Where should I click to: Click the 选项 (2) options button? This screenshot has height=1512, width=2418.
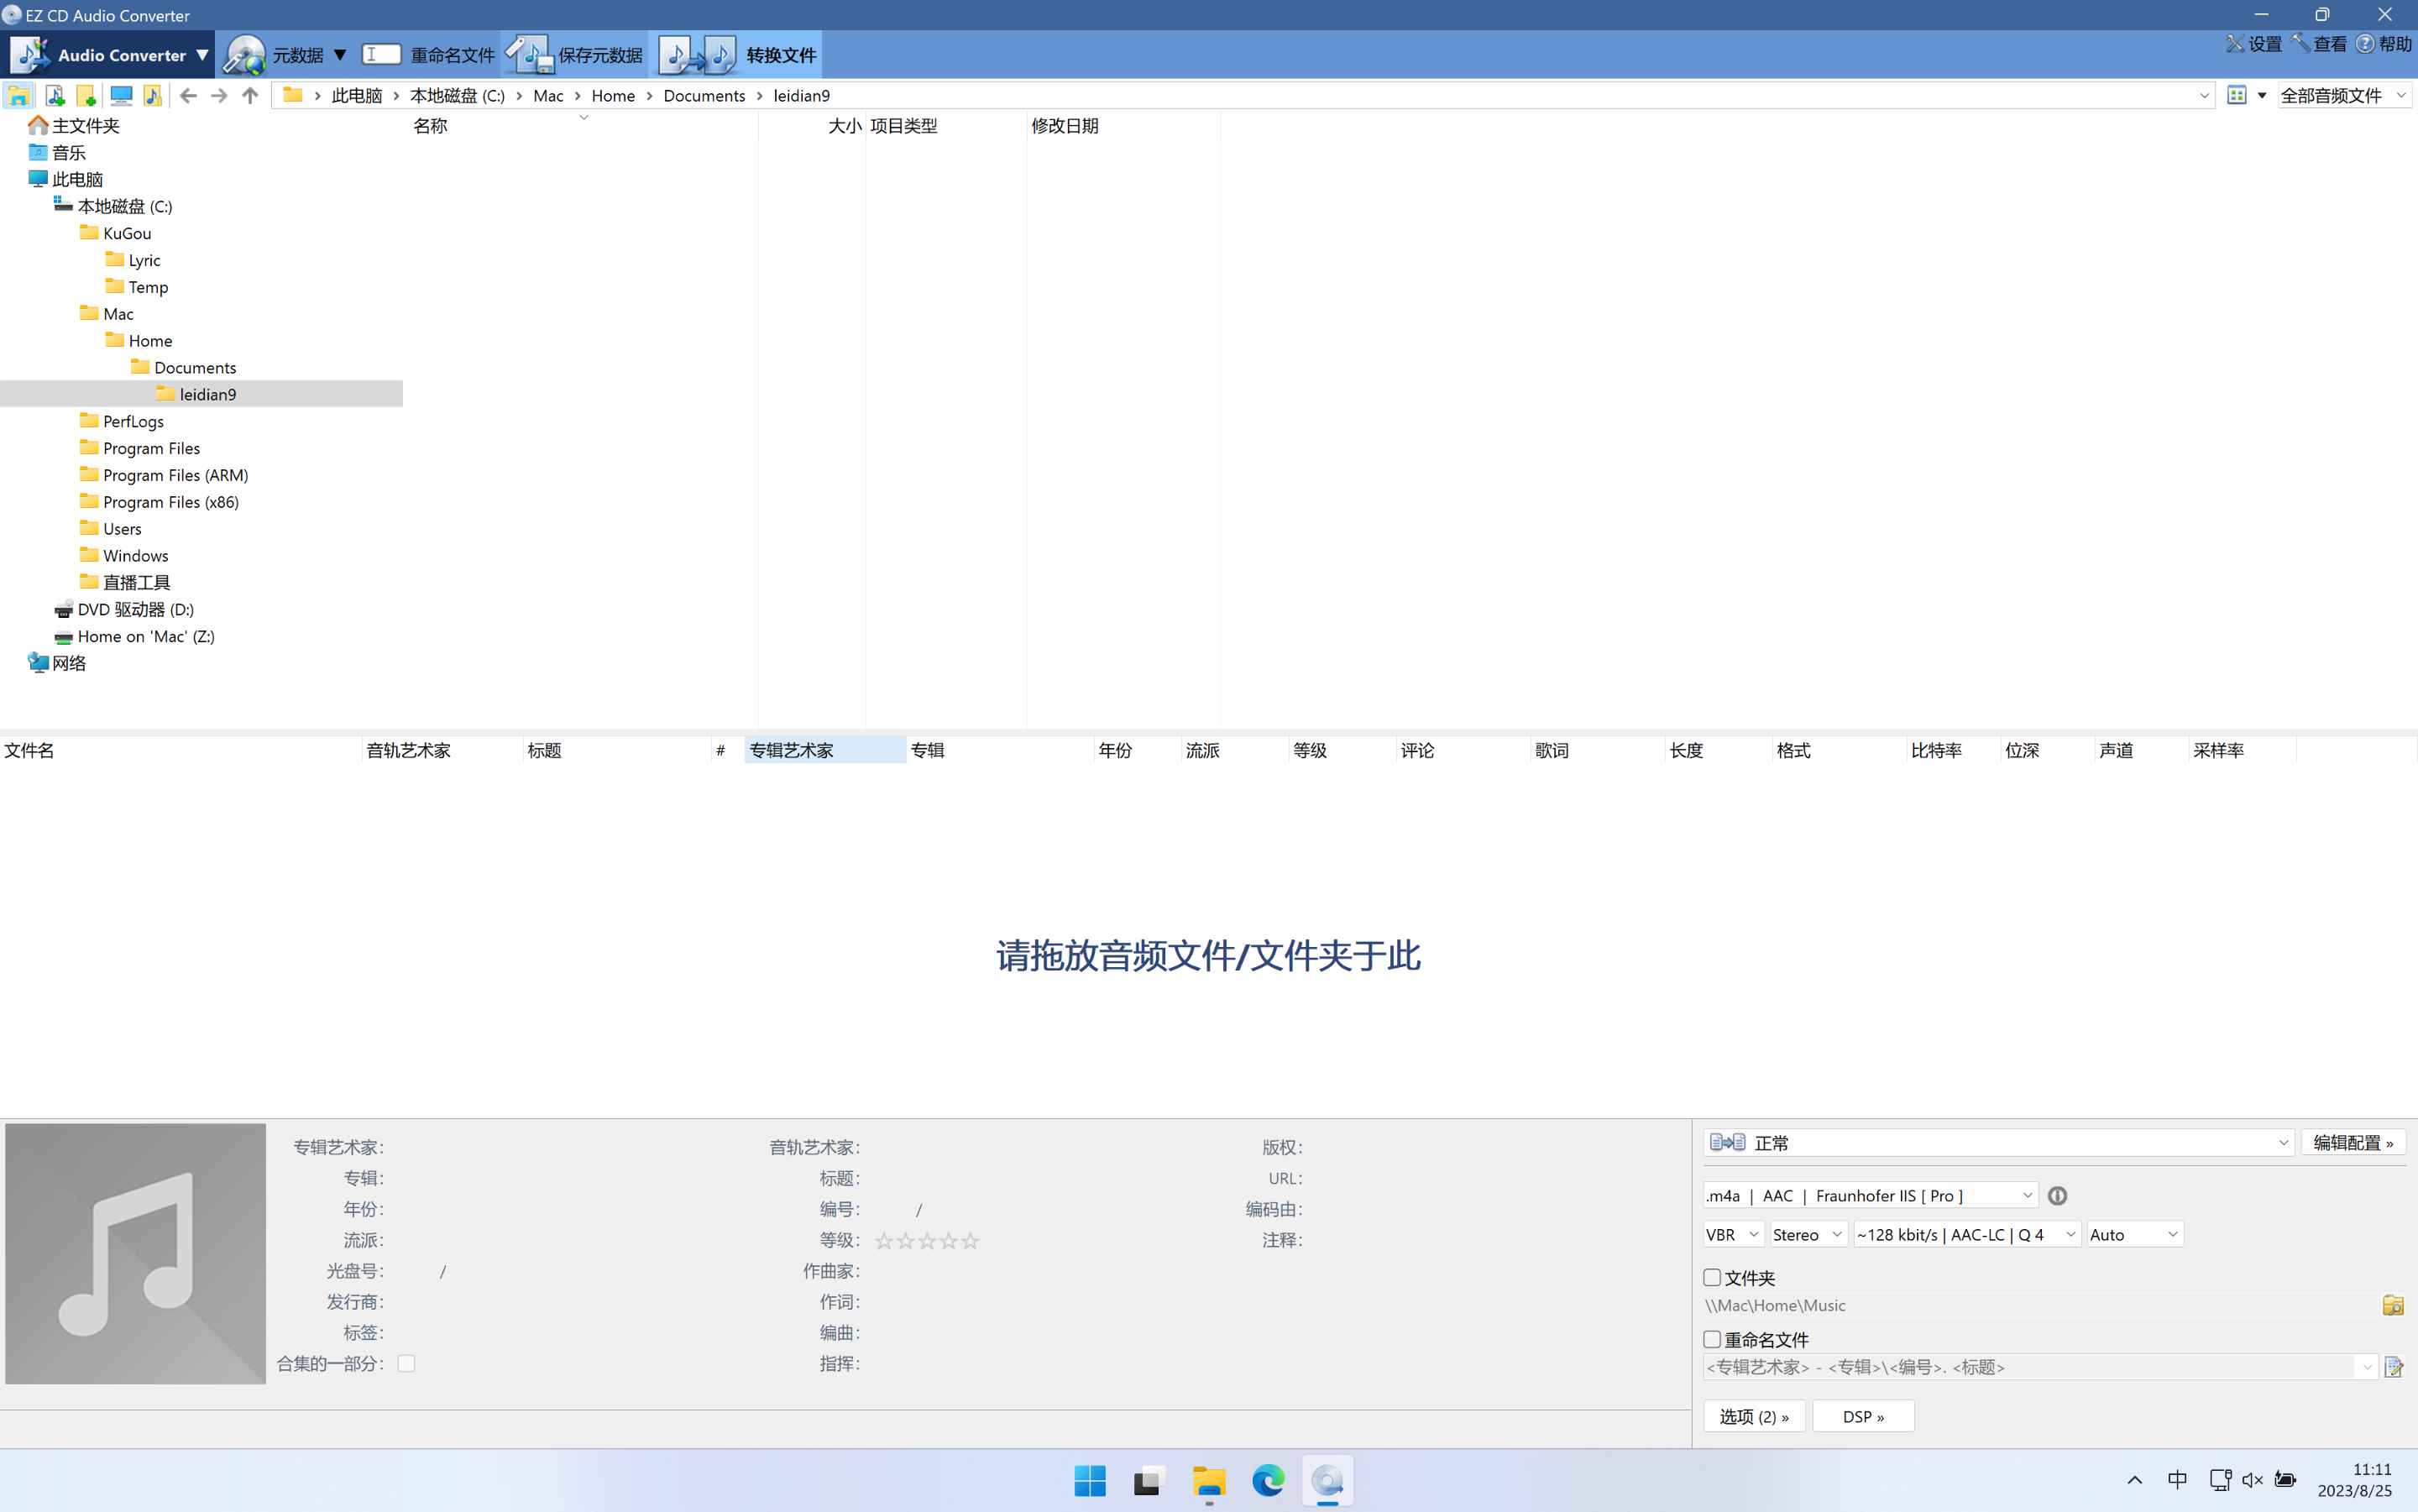[1753, 1416]
